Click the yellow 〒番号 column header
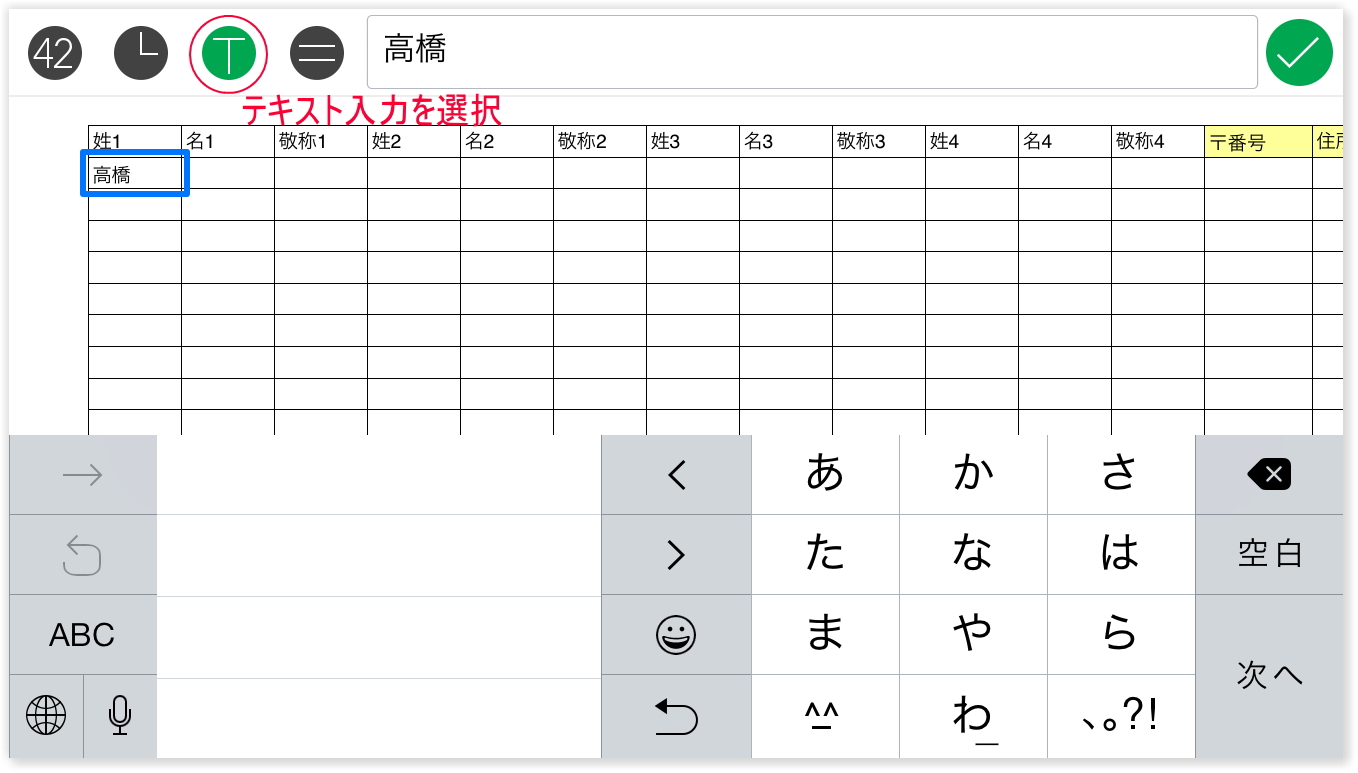1358x773 pixels. [x=1259, y=142]
